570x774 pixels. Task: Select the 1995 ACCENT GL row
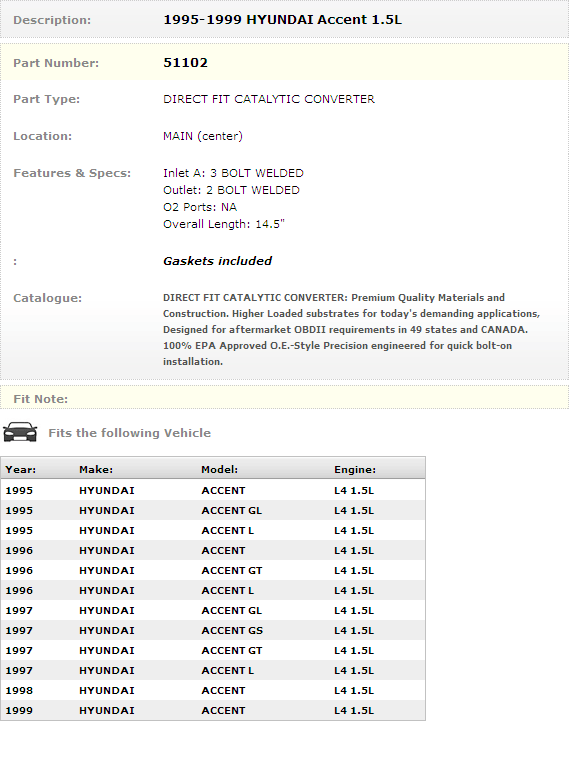tap(213, 510)
